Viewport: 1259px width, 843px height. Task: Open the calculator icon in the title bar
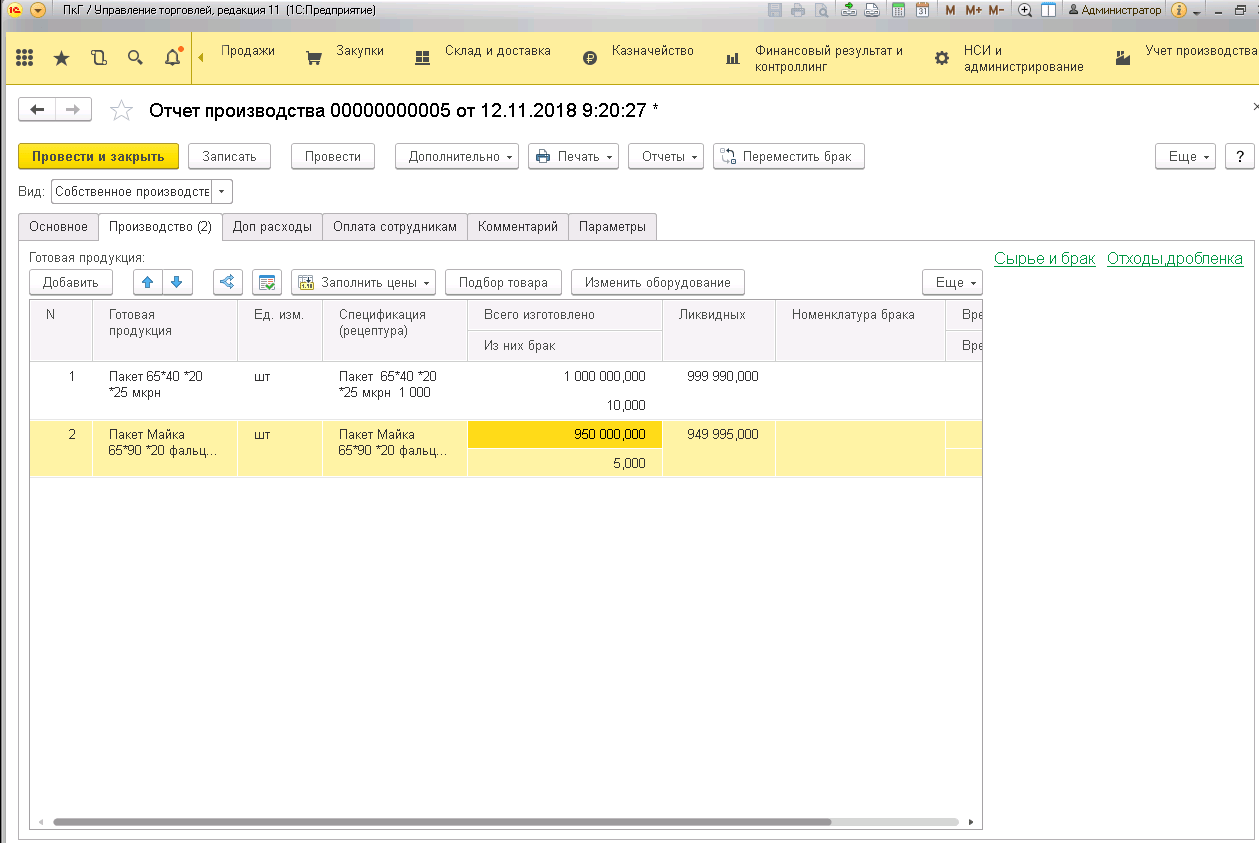click(898, 10)
